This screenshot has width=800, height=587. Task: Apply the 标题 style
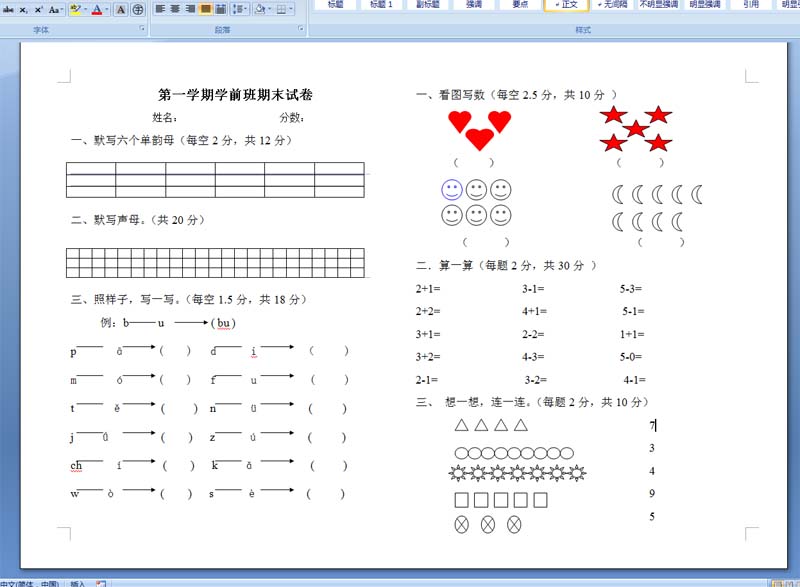point(335,5)
